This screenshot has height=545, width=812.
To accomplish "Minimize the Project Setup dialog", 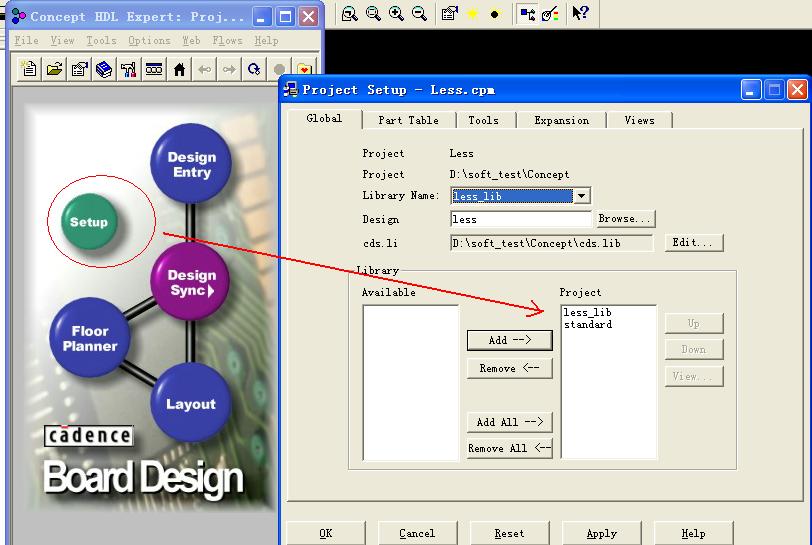I will click(751, 90).
